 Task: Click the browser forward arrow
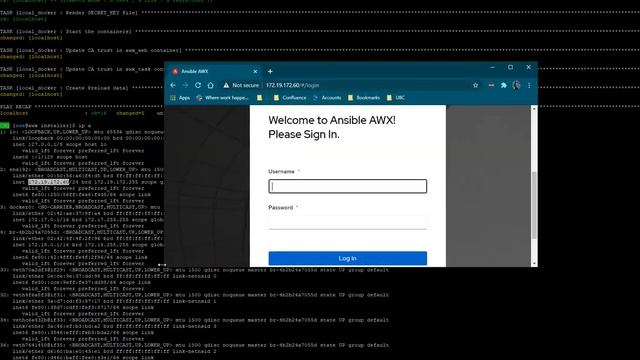pos(185,85)
